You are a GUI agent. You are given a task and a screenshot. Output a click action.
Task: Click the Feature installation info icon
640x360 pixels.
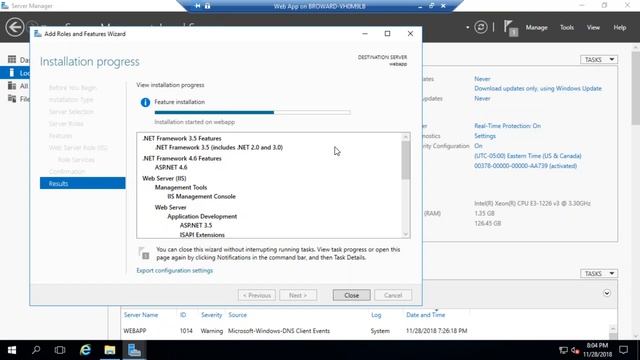145,102
